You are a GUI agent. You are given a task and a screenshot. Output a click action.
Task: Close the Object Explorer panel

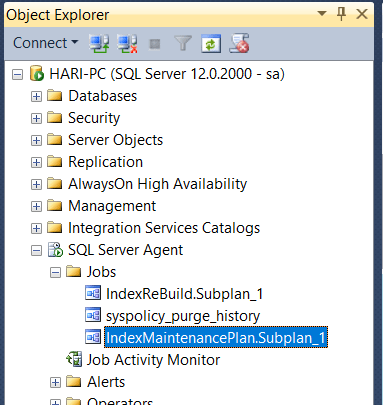click(x=362, y=14)
